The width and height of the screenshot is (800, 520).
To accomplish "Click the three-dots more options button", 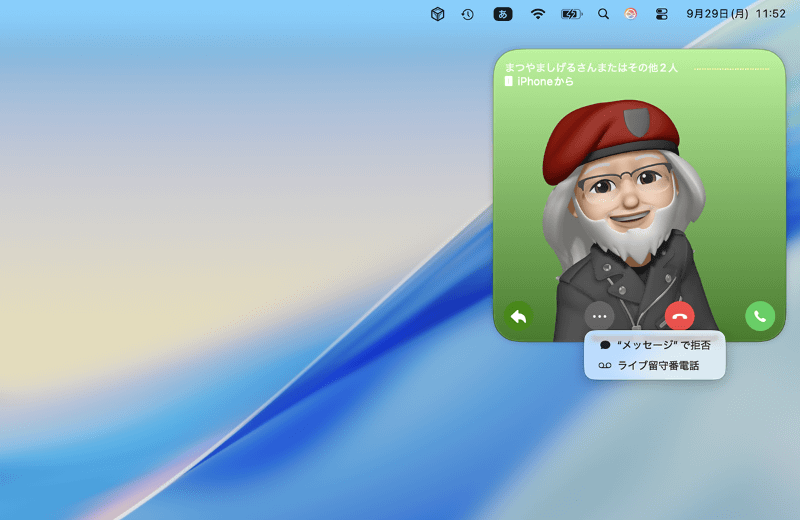I will (599, 316).
